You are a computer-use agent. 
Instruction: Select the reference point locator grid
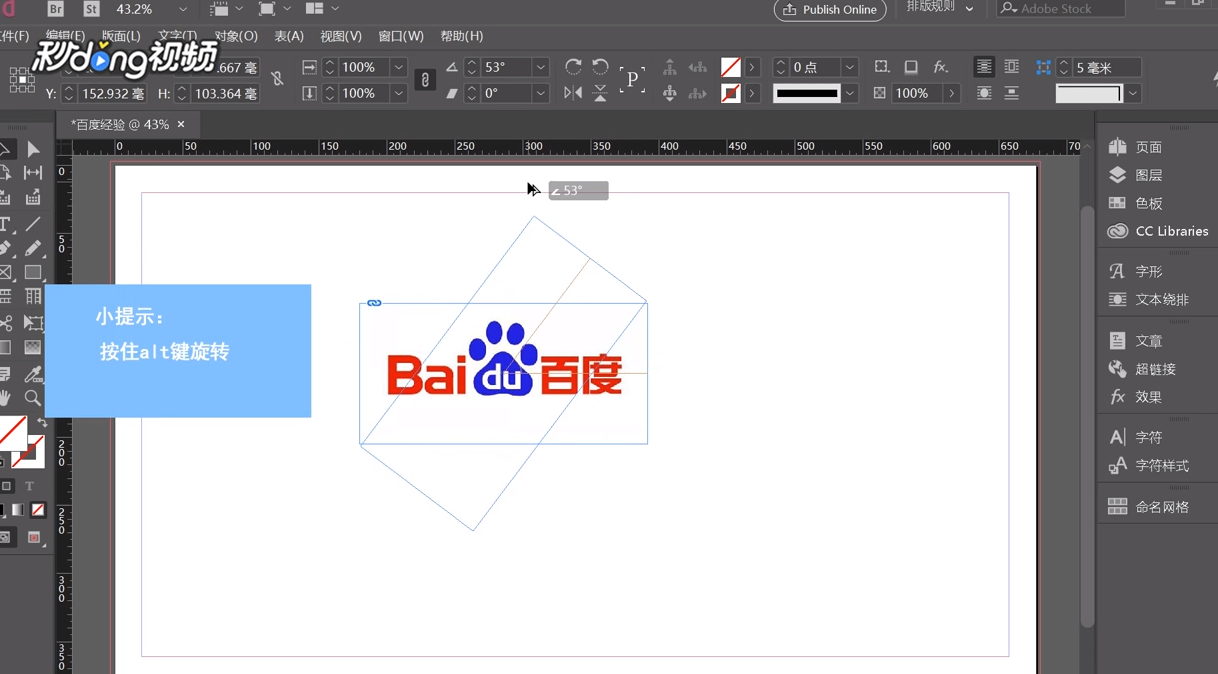(x=21, y=80)
